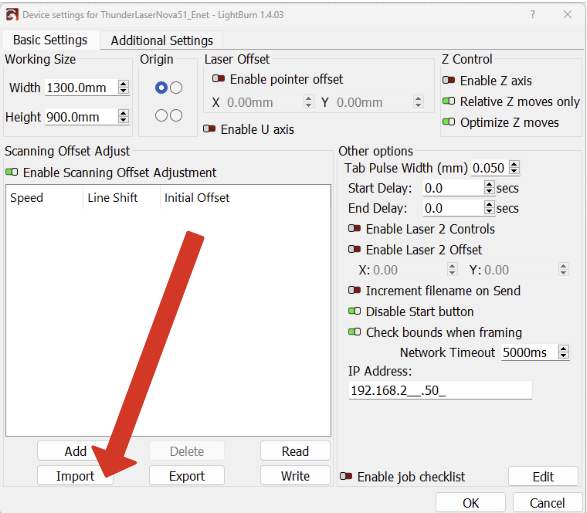Toggle Increment filename on Send
The width and height of the screenshot is (587, 513).
pos(355,290)
